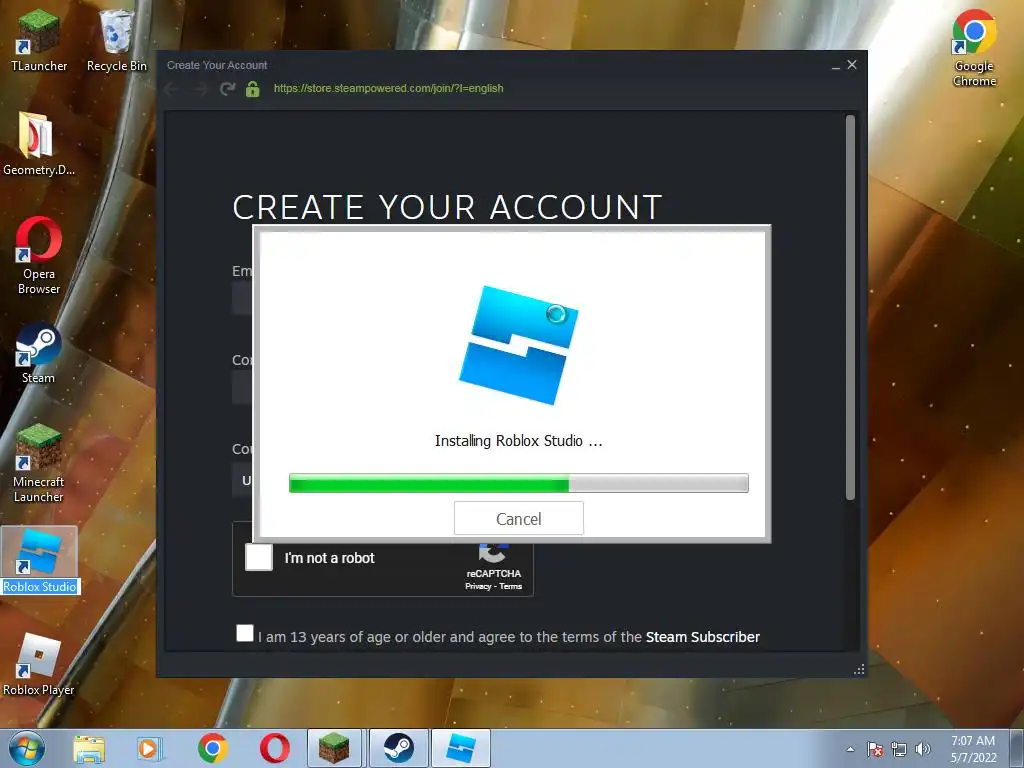Click the green padlock security icon
Image resolution: width=1024 pixels, height=768 pixels.
(x=253, y=89)
